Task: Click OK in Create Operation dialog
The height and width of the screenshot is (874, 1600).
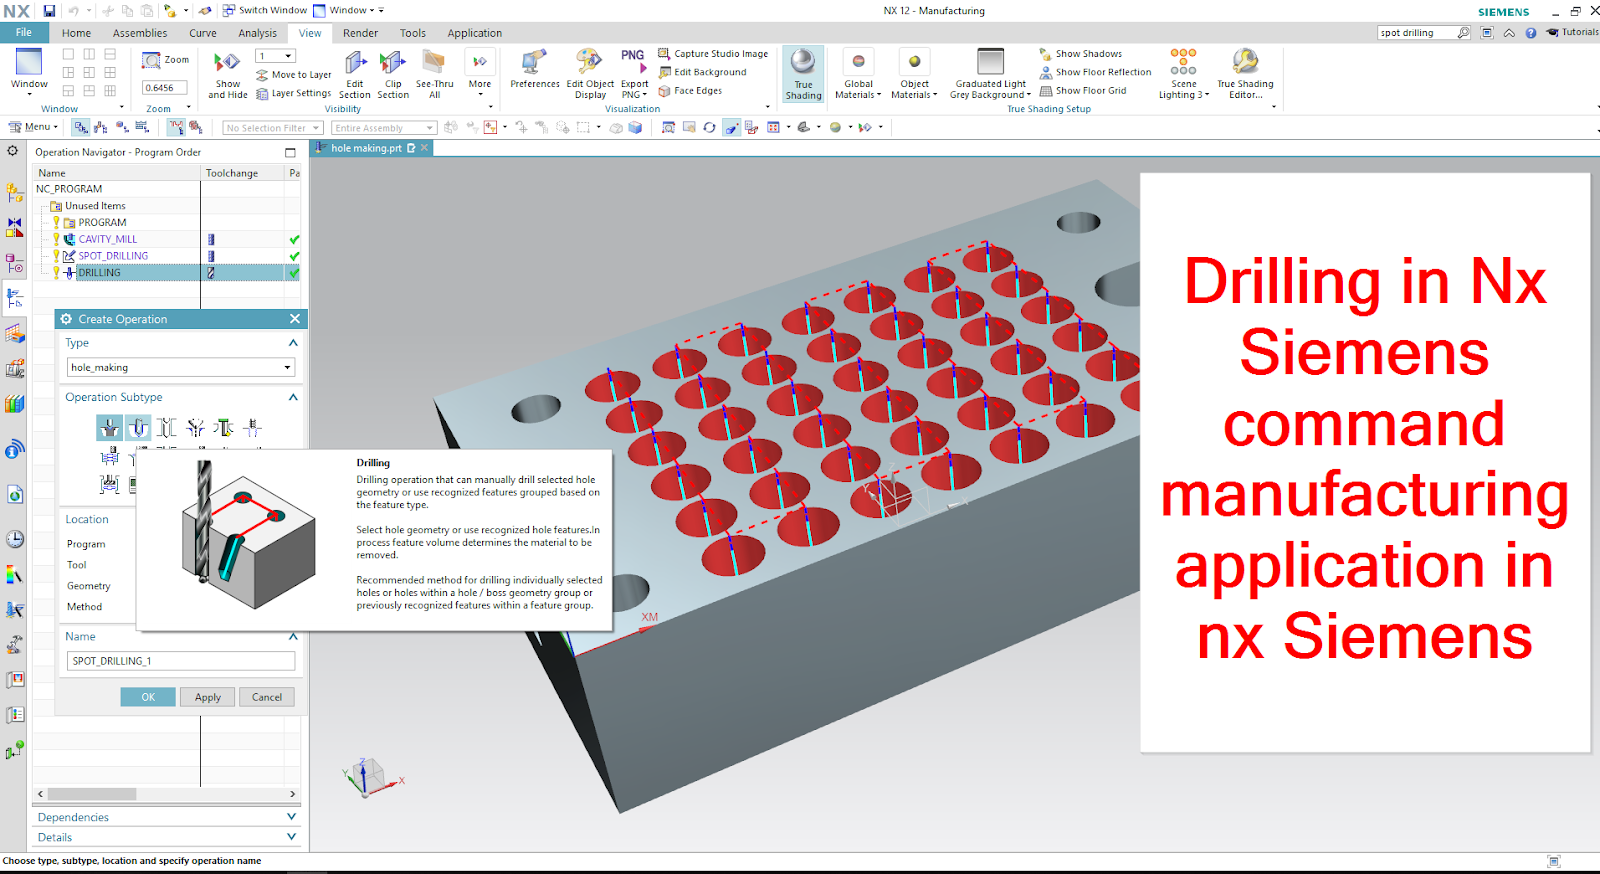Action: pyautogui.click(x=148, y=697)
